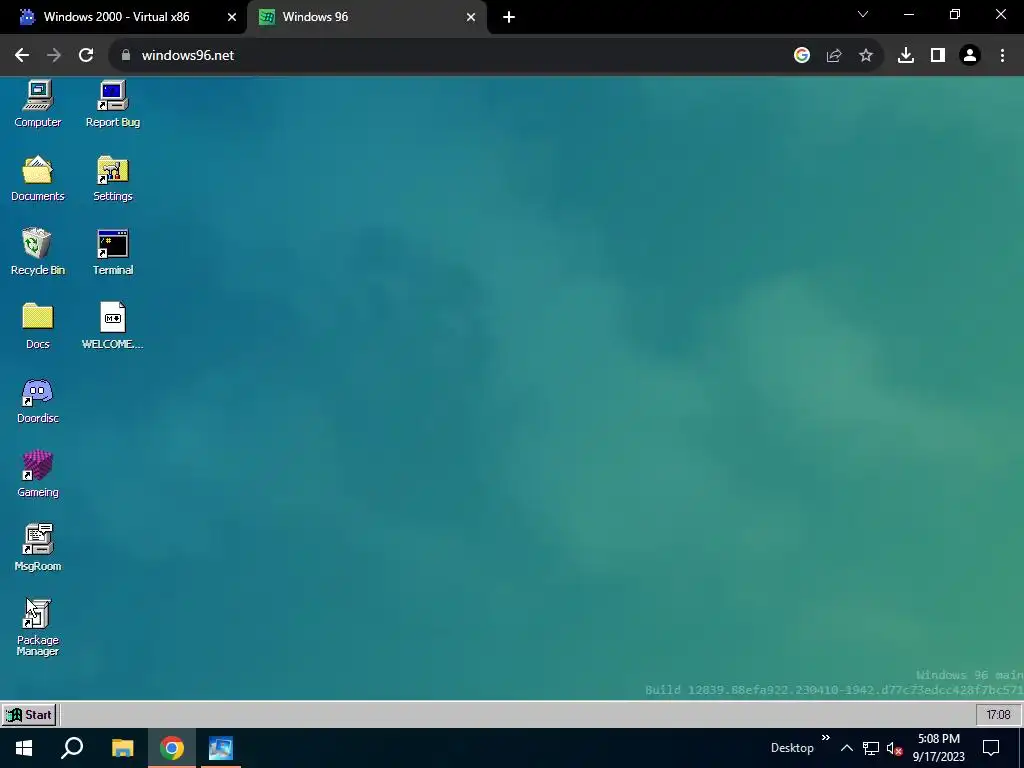Open the Report Bug shortcut
This screenshot has height=768, width=1024.
113,104
